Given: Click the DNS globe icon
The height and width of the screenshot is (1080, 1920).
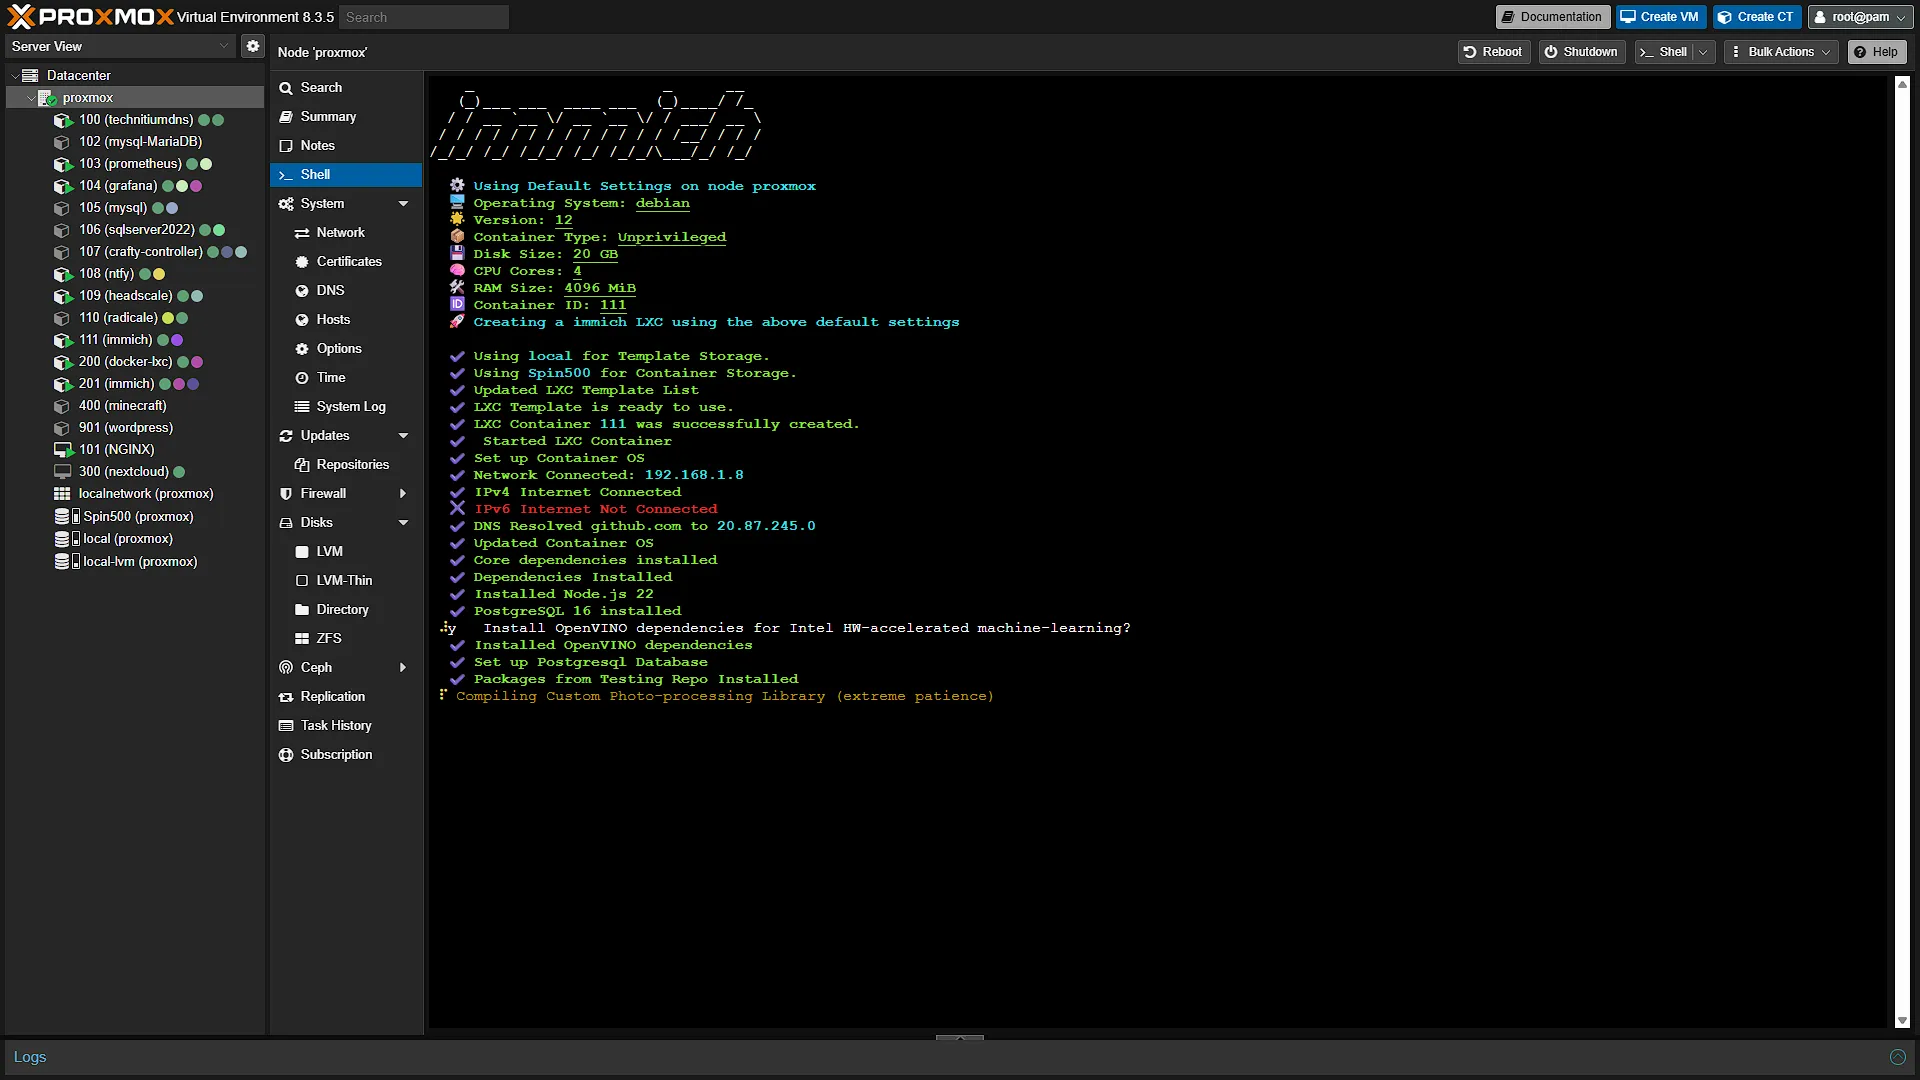Looking at the screenshot, I should coord(302,291).
